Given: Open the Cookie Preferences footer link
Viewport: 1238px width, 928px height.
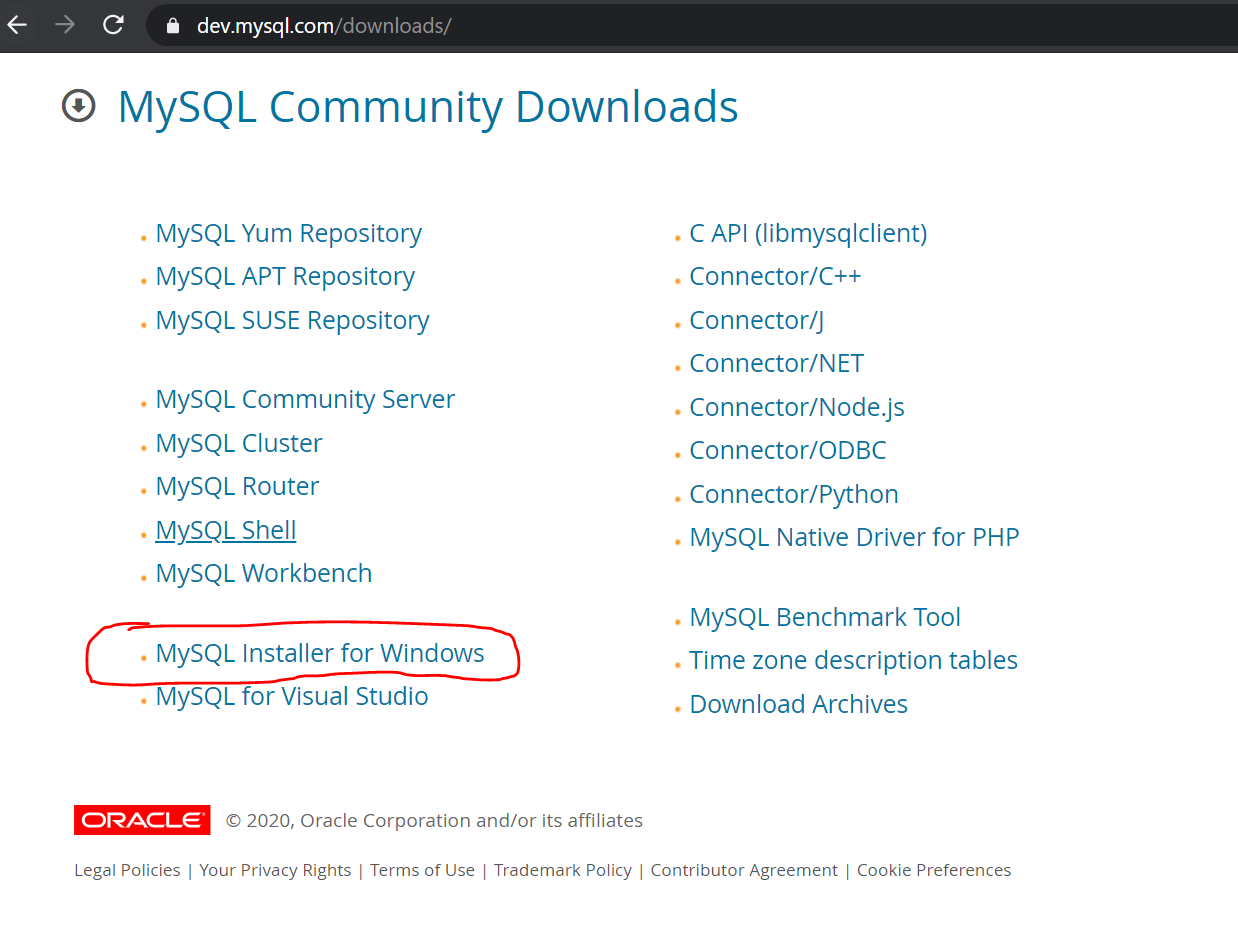Looking at the screenshot, I should pyautogui.click(x=934, y=871).
